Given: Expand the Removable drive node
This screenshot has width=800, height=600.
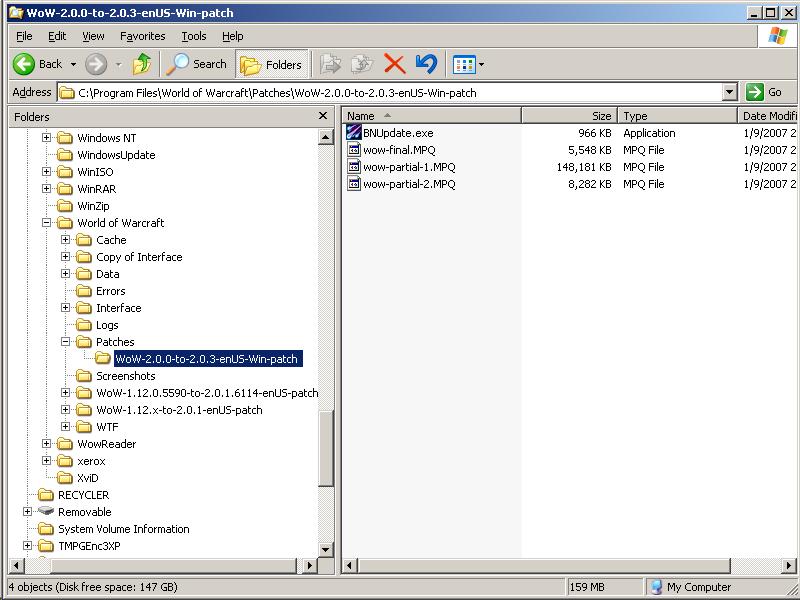Looking at the screenshot, I should point(28,512).
